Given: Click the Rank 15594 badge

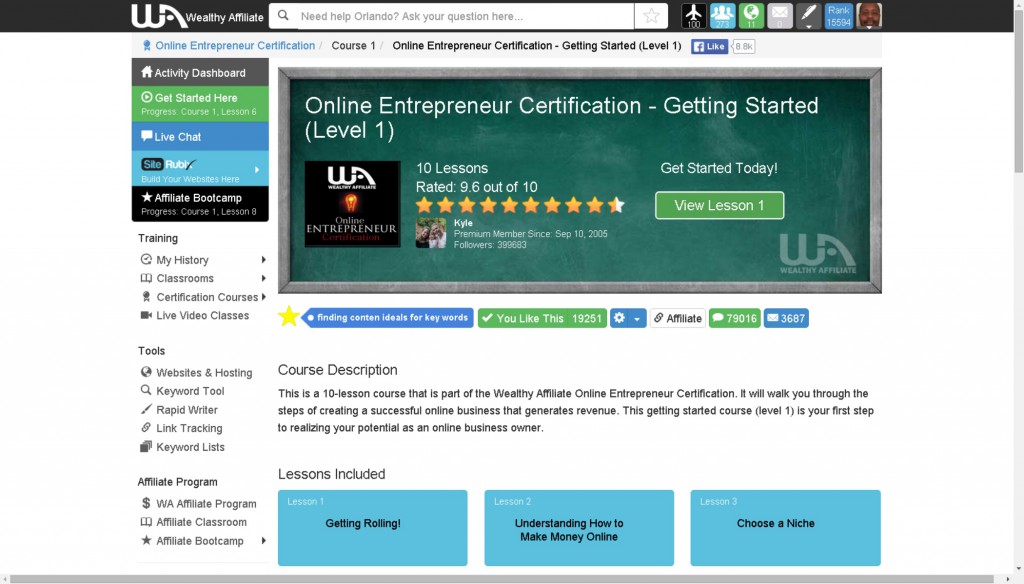Looking at the screenshot, I should tap(839, 16).
